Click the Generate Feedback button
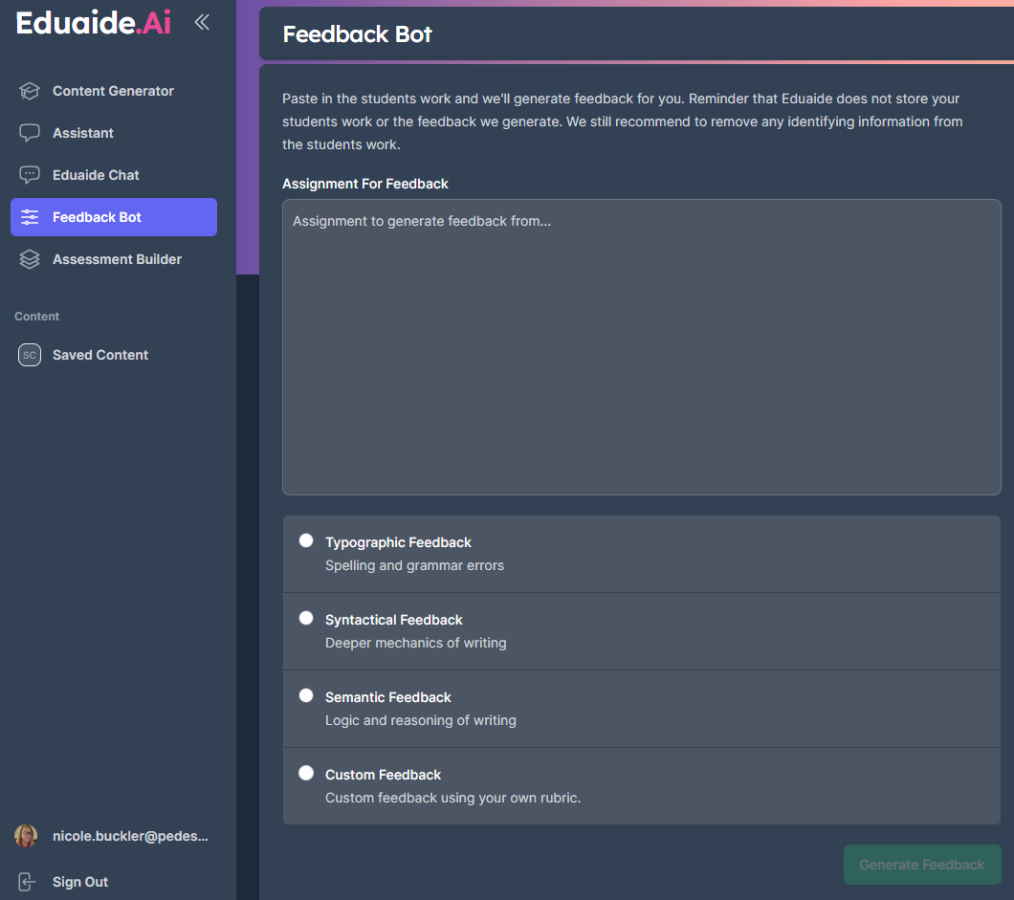 922,864
